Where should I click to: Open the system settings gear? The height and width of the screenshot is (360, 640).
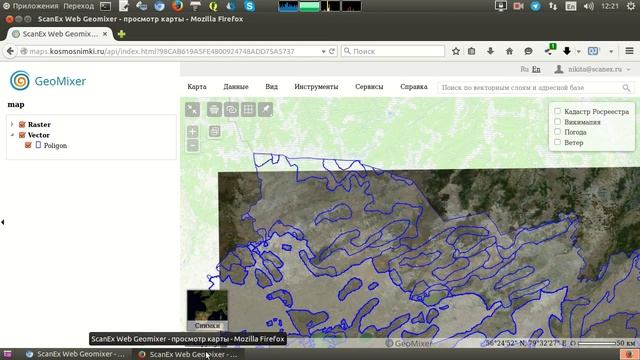point(631,6)
